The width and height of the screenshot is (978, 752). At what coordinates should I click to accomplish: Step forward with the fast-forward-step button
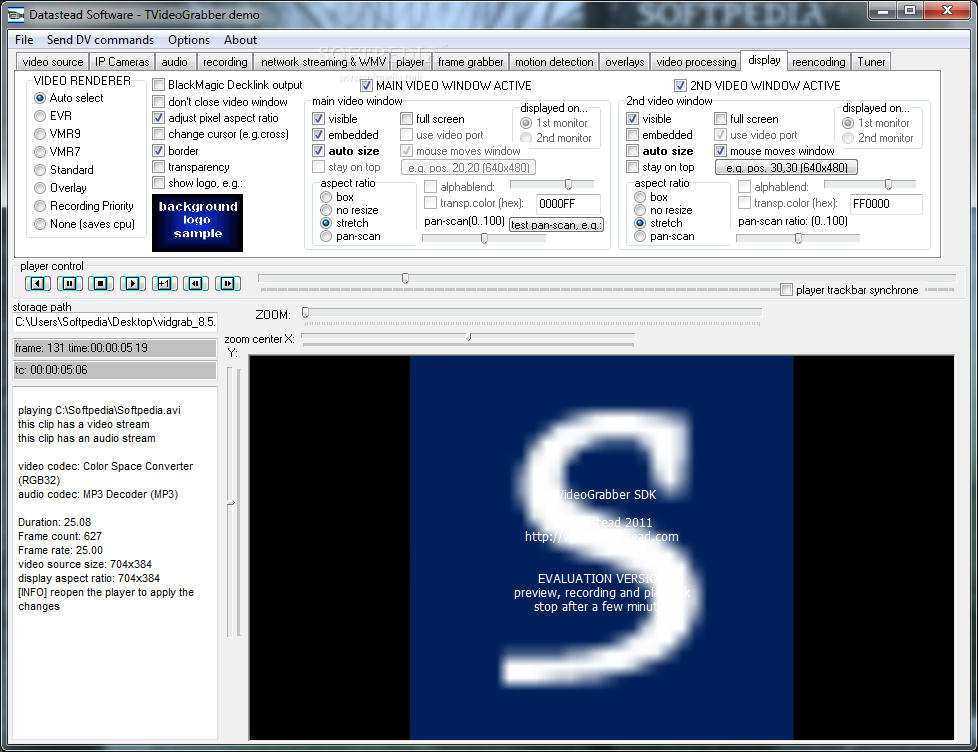(228, 284)
